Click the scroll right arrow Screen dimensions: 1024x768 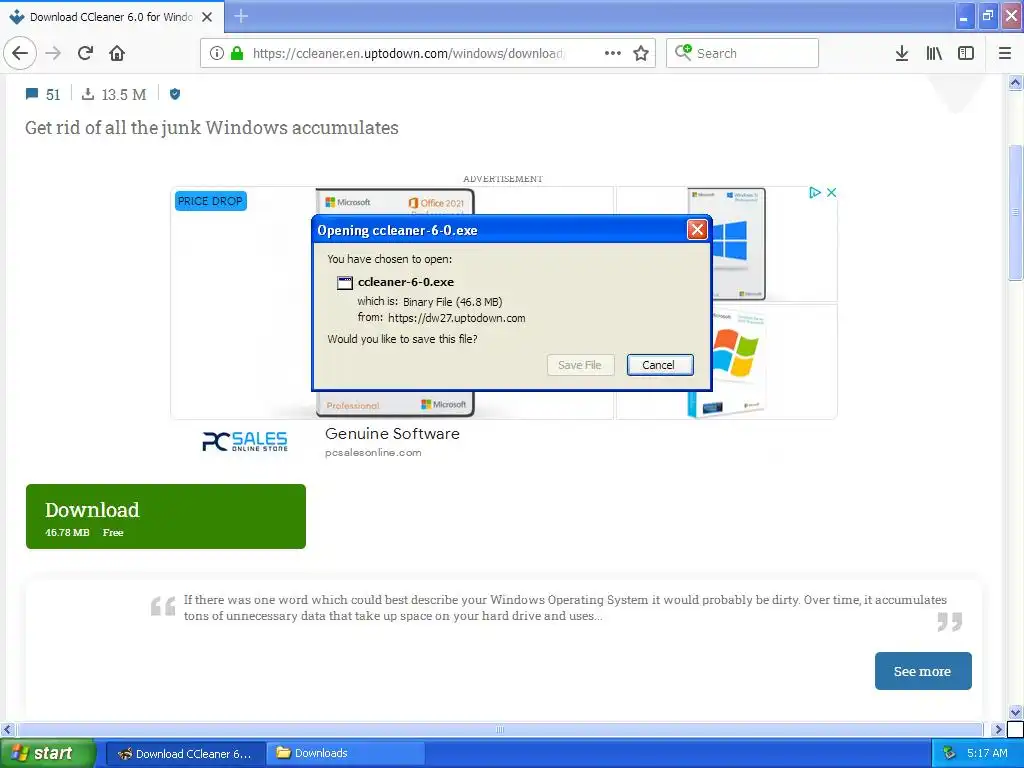click(997, 729)
